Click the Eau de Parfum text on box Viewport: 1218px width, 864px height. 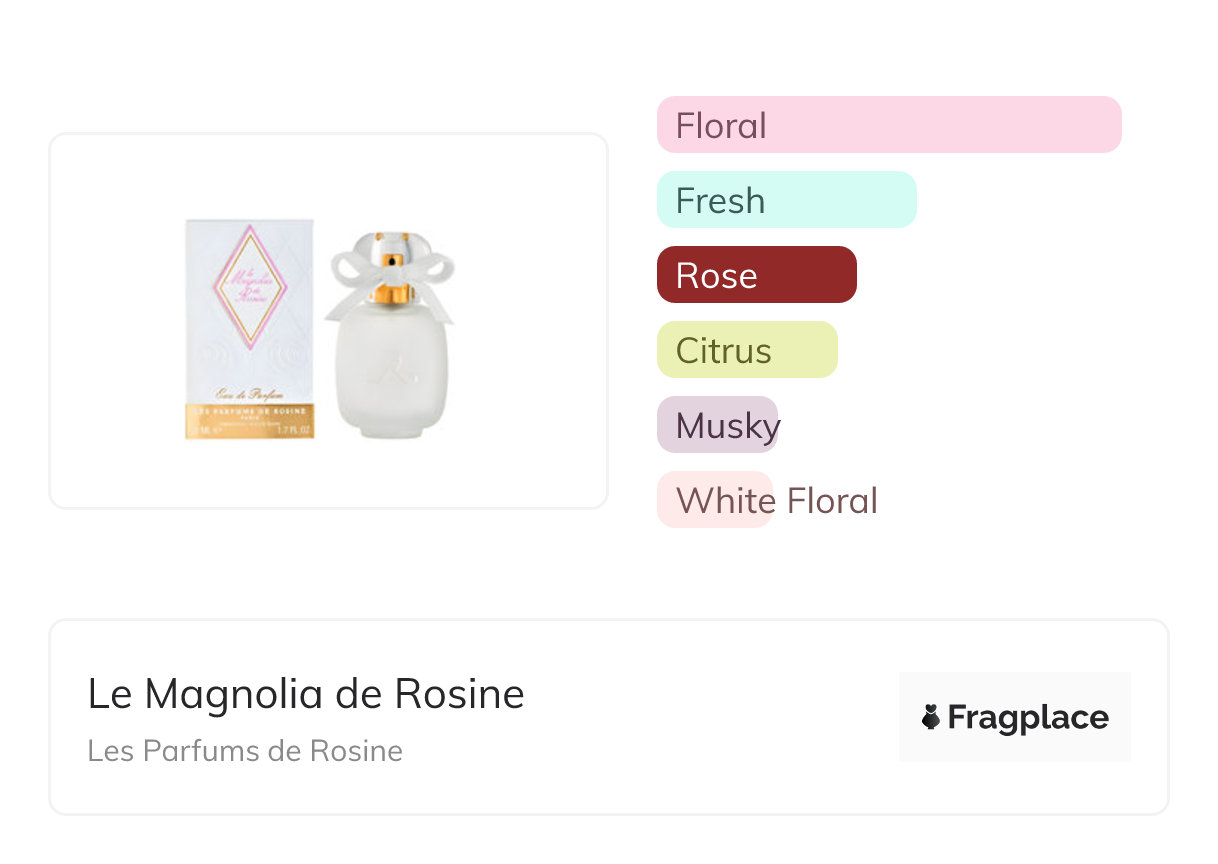tap(249, 394)
